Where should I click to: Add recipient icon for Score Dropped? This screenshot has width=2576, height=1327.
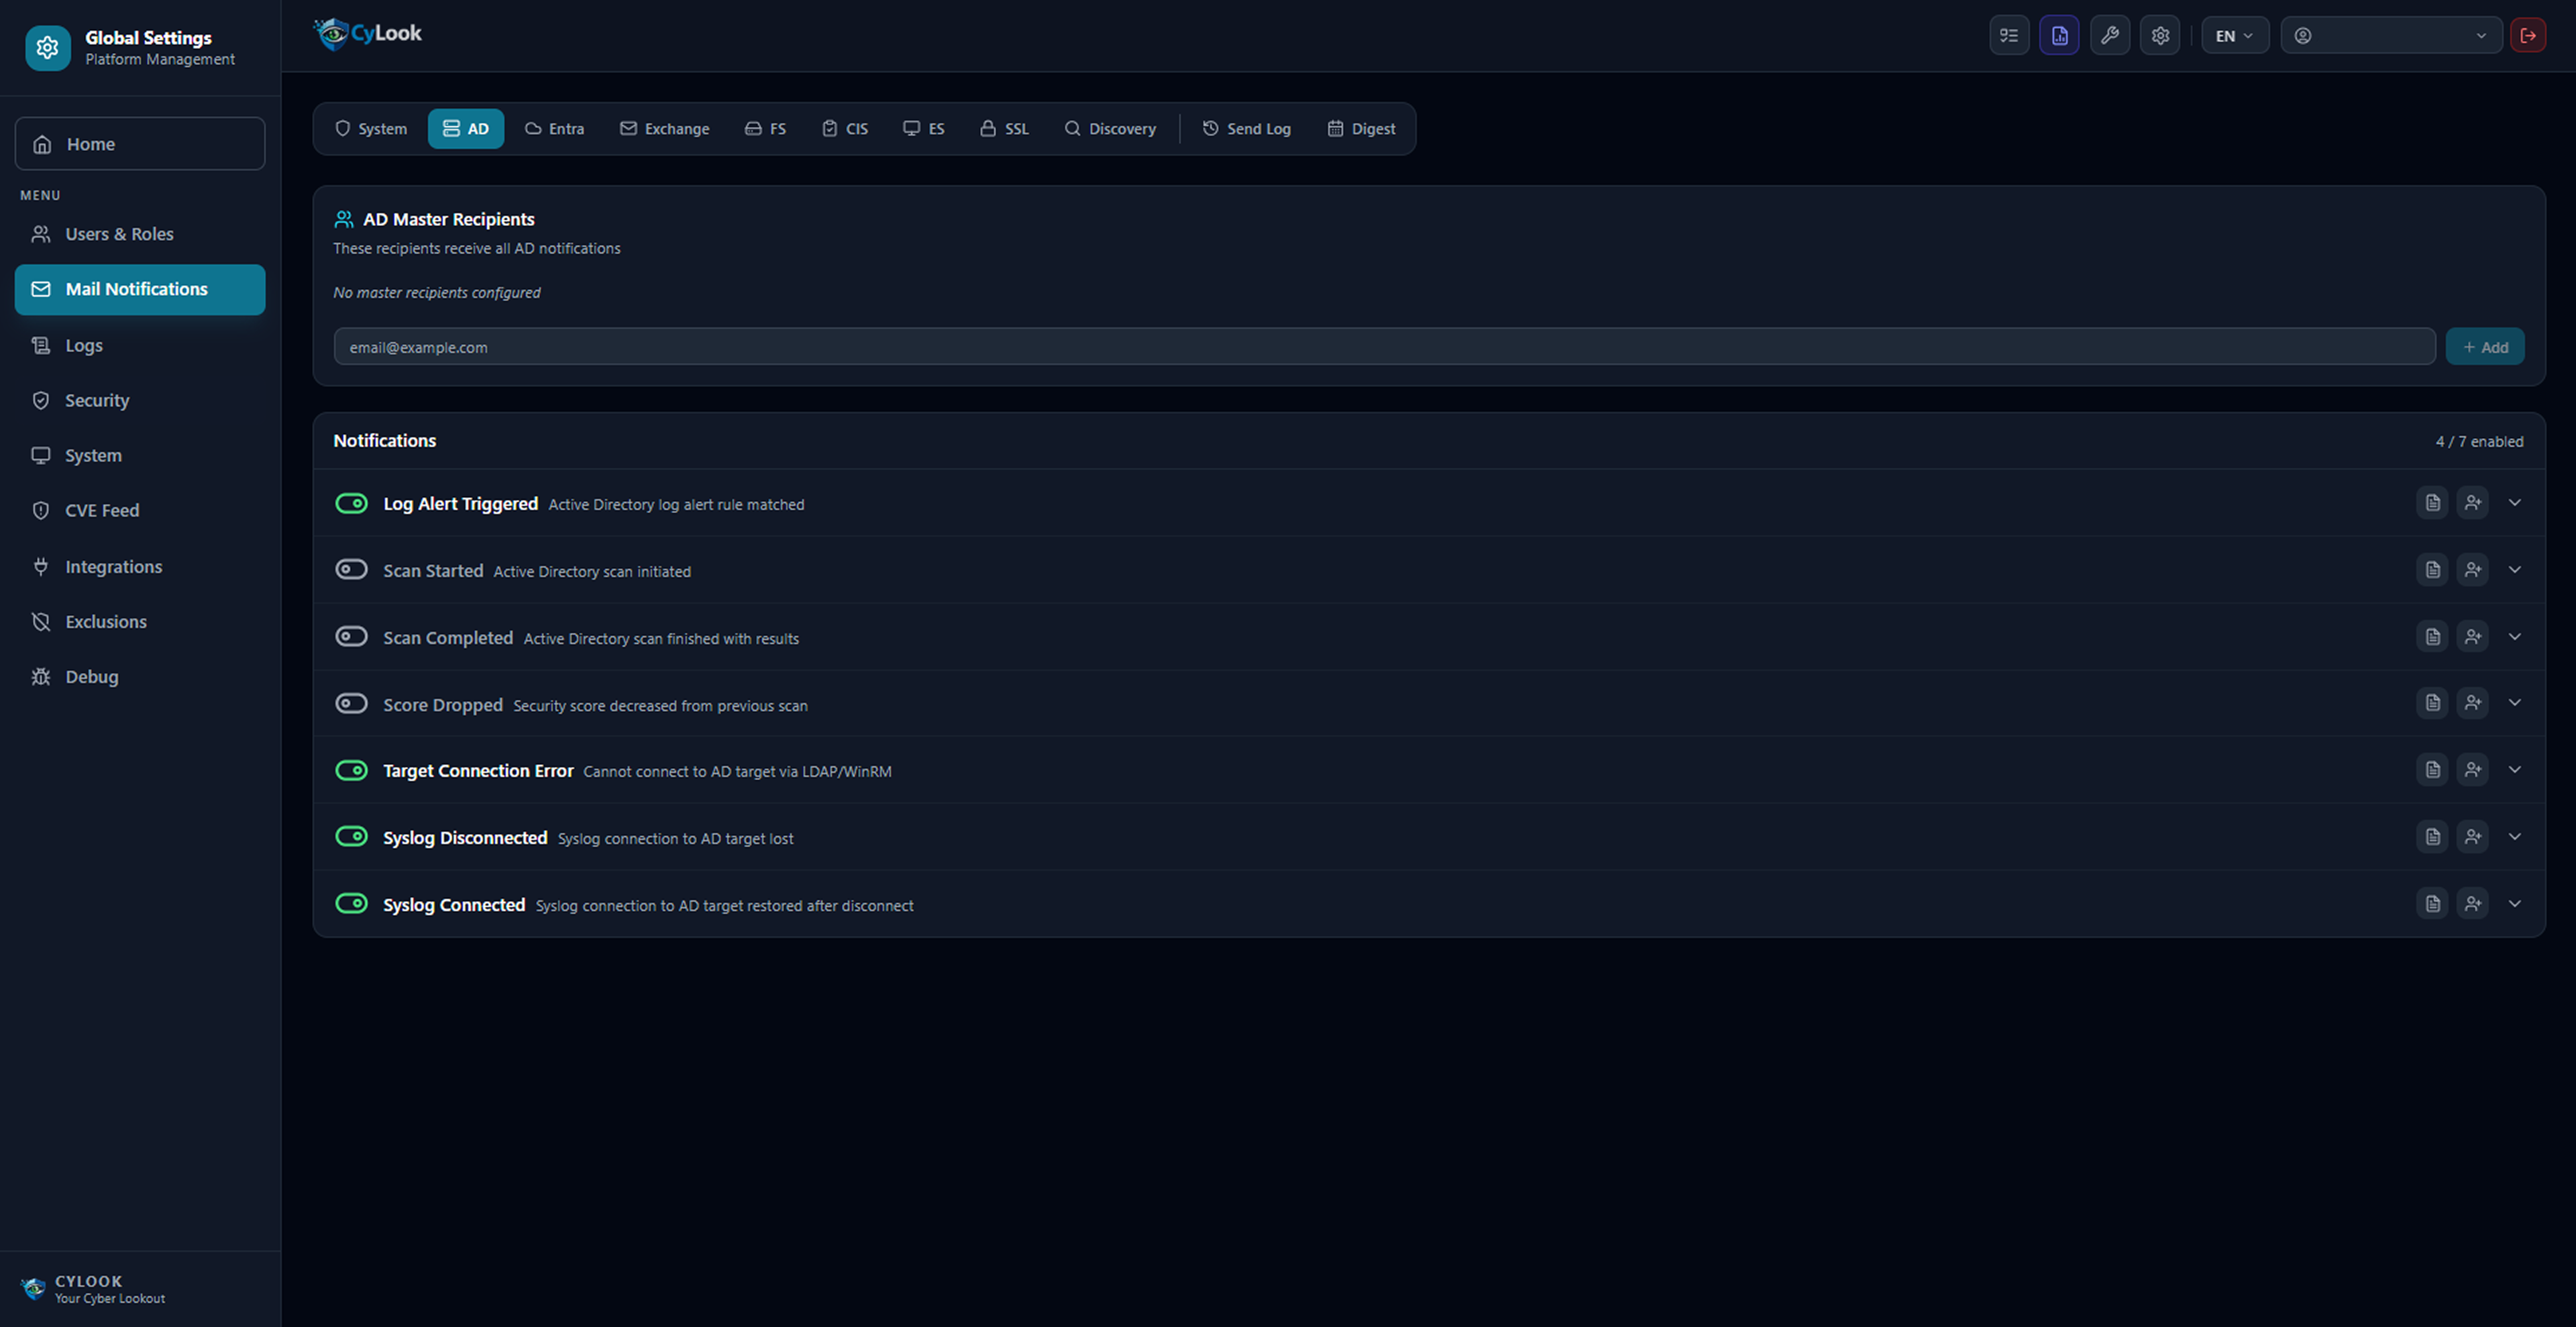click(2473, 703)
